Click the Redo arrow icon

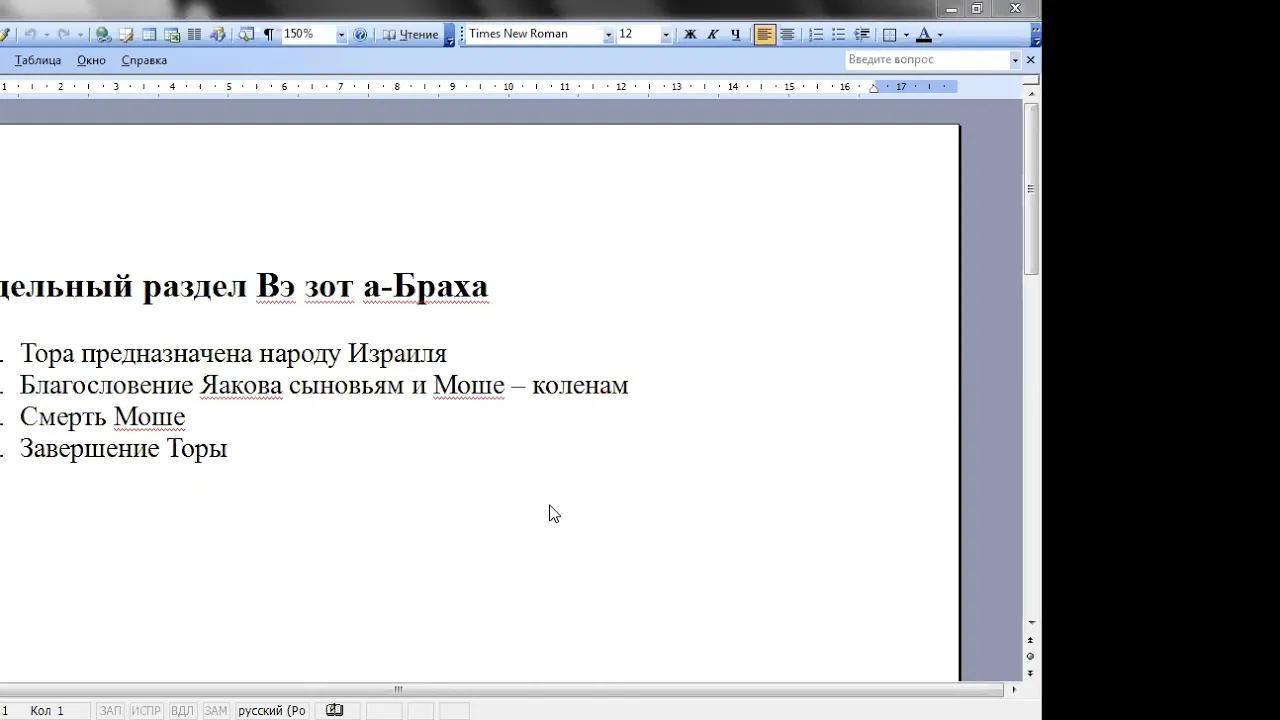(x=63, y=34)
